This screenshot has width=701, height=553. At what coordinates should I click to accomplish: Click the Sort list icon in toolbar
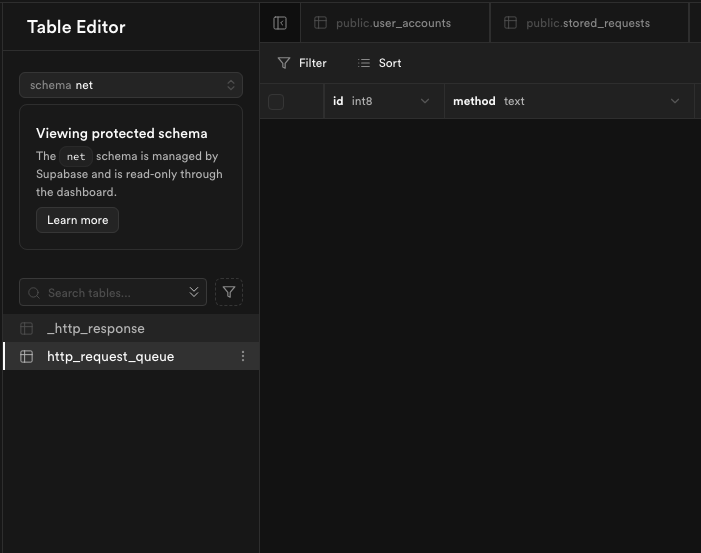(x=363, y=63)
